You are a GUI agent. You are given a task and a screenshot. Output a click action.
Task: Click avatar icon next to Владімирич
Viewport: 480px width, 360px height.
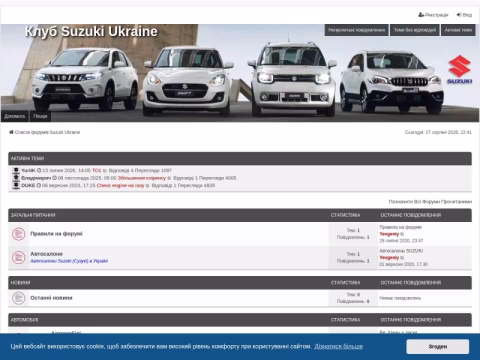(16, 178)
